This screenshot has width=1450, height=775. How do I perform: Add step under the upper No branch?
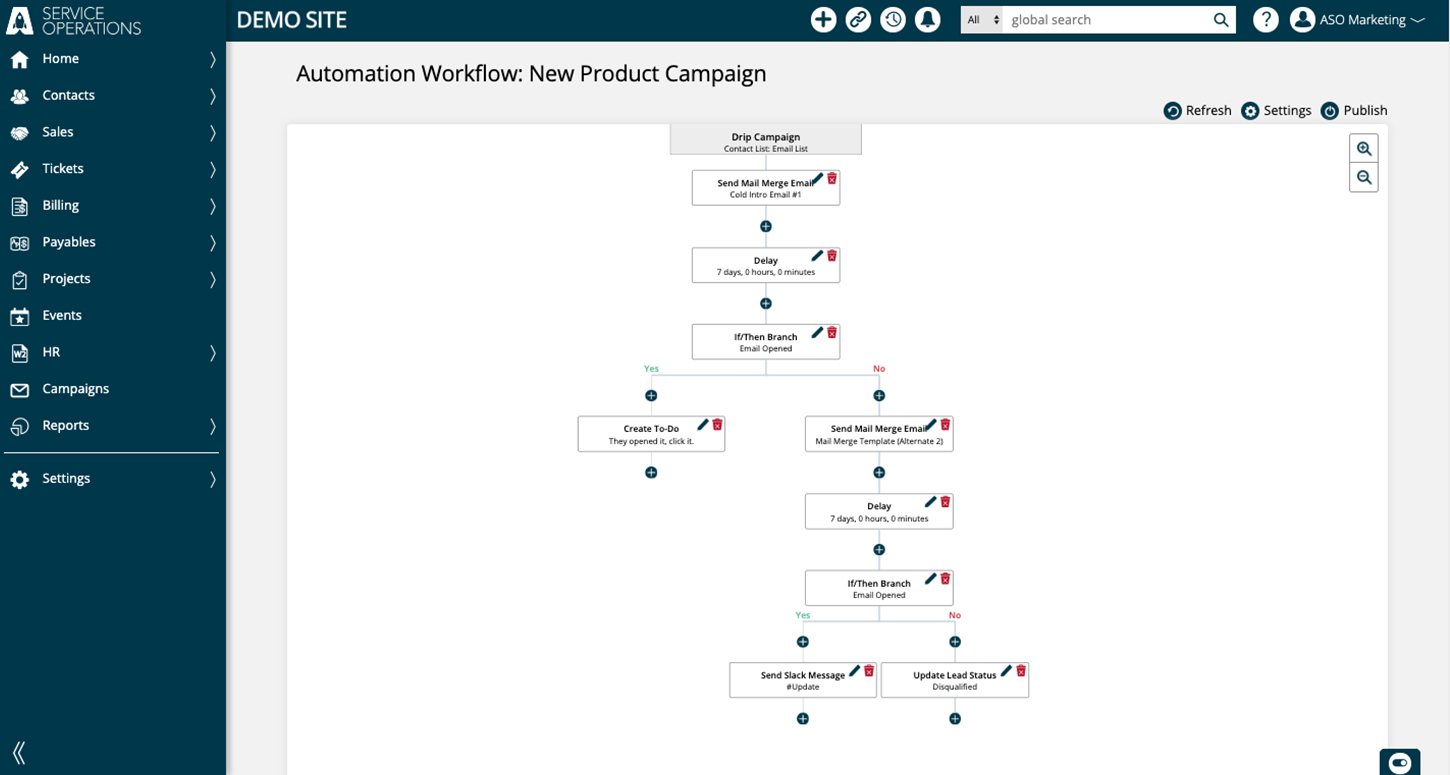click(879, 396)
